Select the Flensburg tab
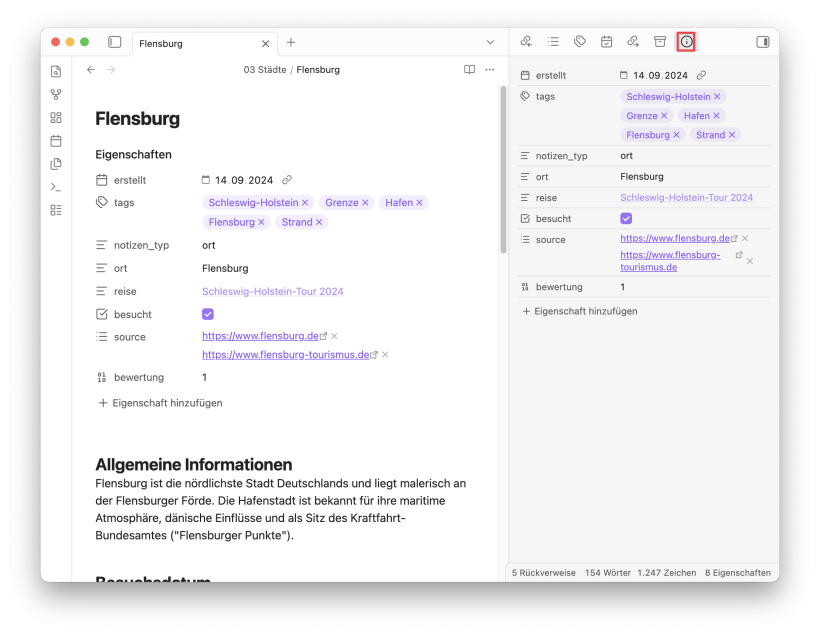Image resolution: width=820 pixels, height=635 pixels. (x=195, y=44)
